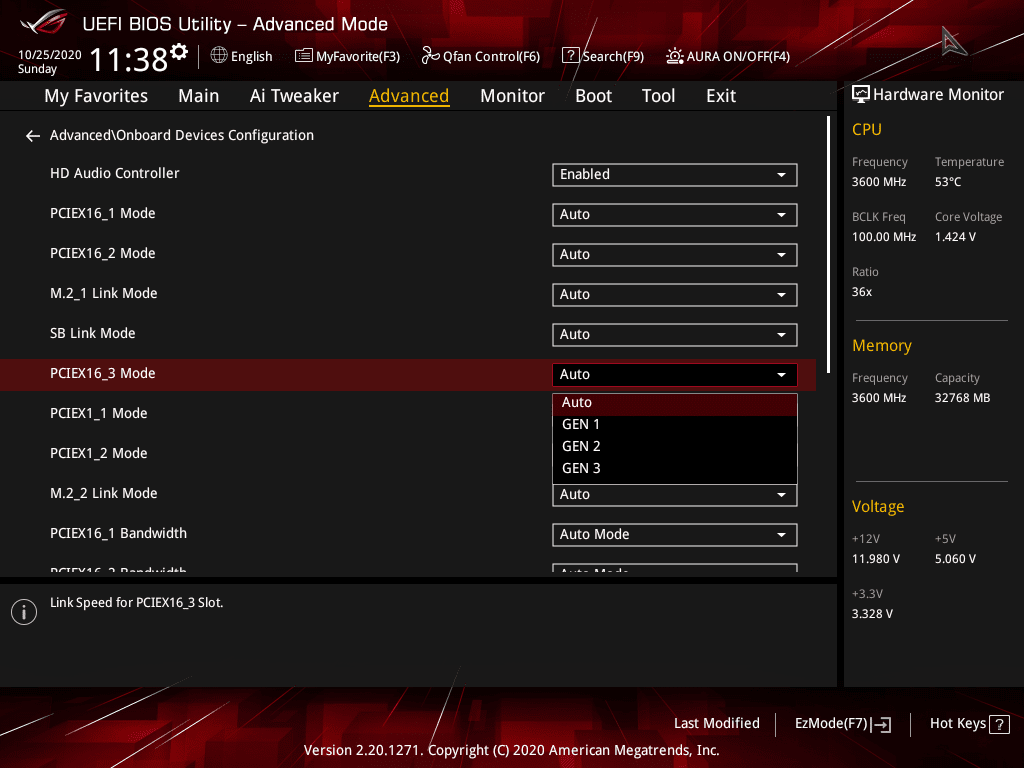Screen dimensions: 1024x768
Task: Choose GEN 3 option in the list
Action: pos(675,468)
